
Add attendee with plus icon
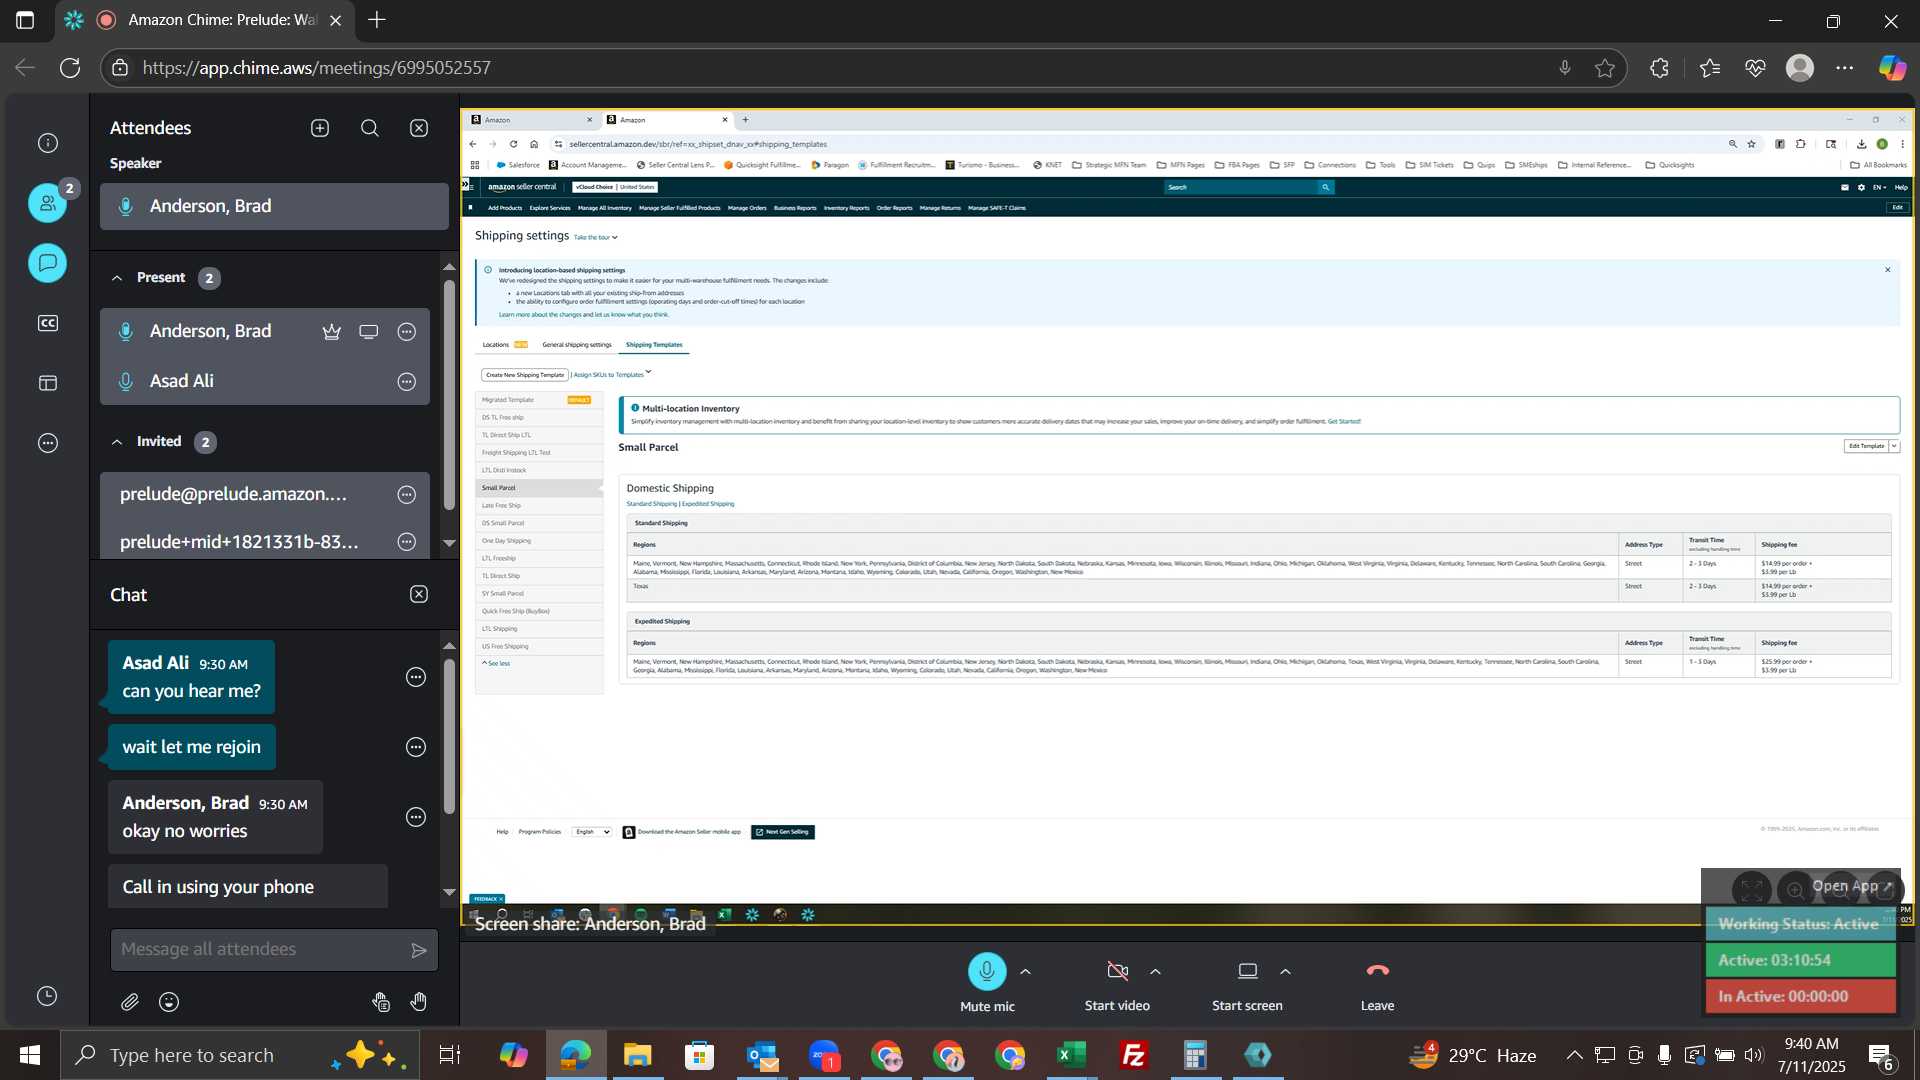click(320, 128)
